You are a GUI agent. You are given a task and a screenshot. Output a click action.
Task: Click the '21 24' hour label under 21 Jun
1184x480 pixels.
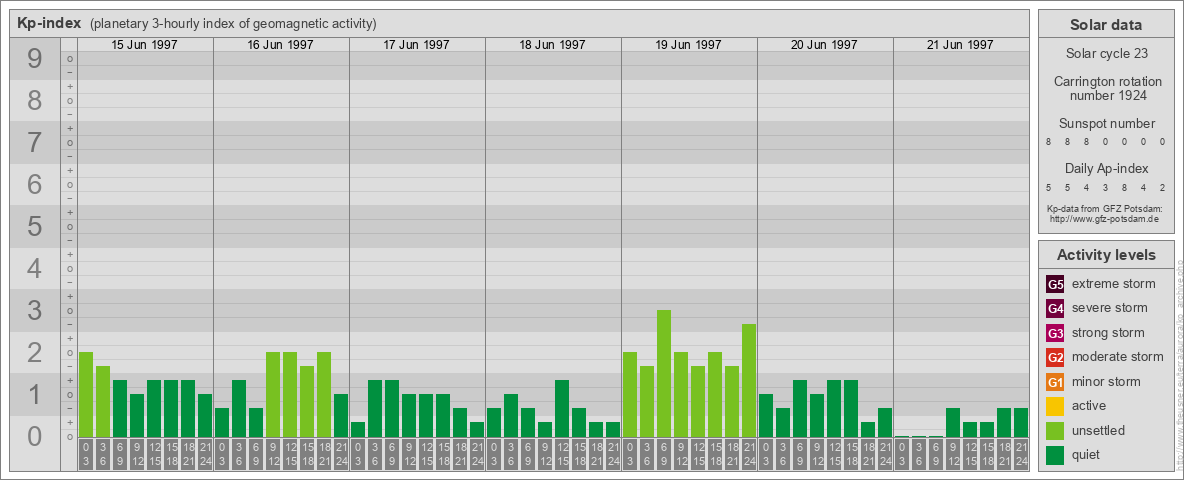(x=1021, y=454)
